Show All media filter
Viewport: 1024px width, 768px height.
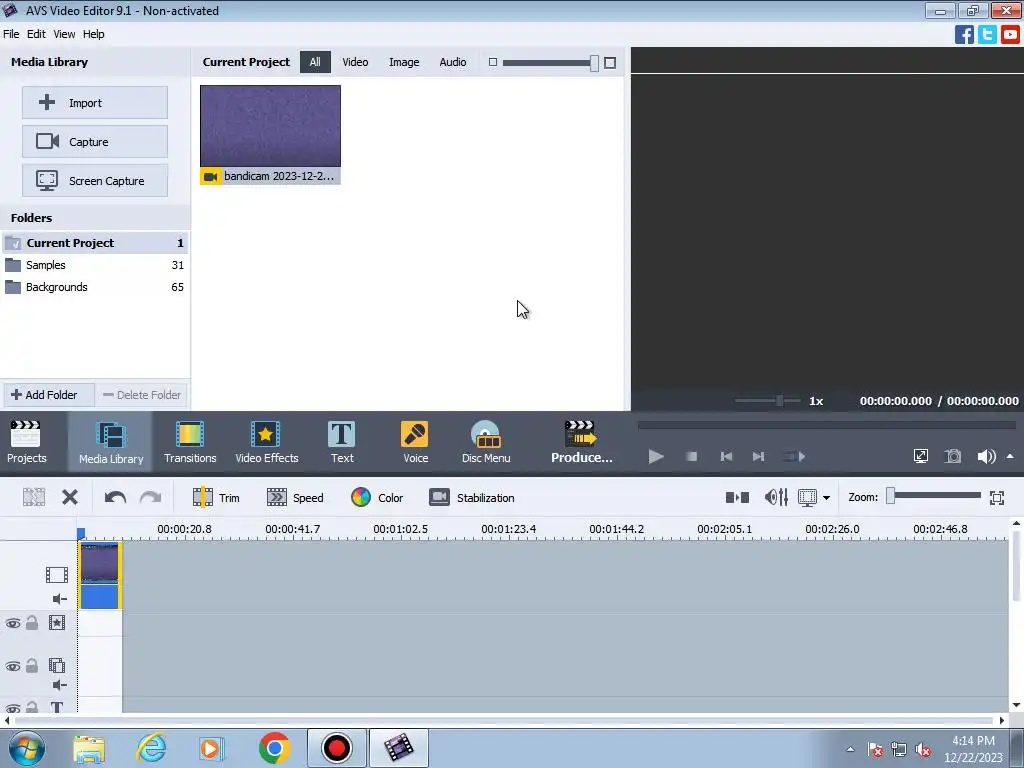(x=315, y=62)
